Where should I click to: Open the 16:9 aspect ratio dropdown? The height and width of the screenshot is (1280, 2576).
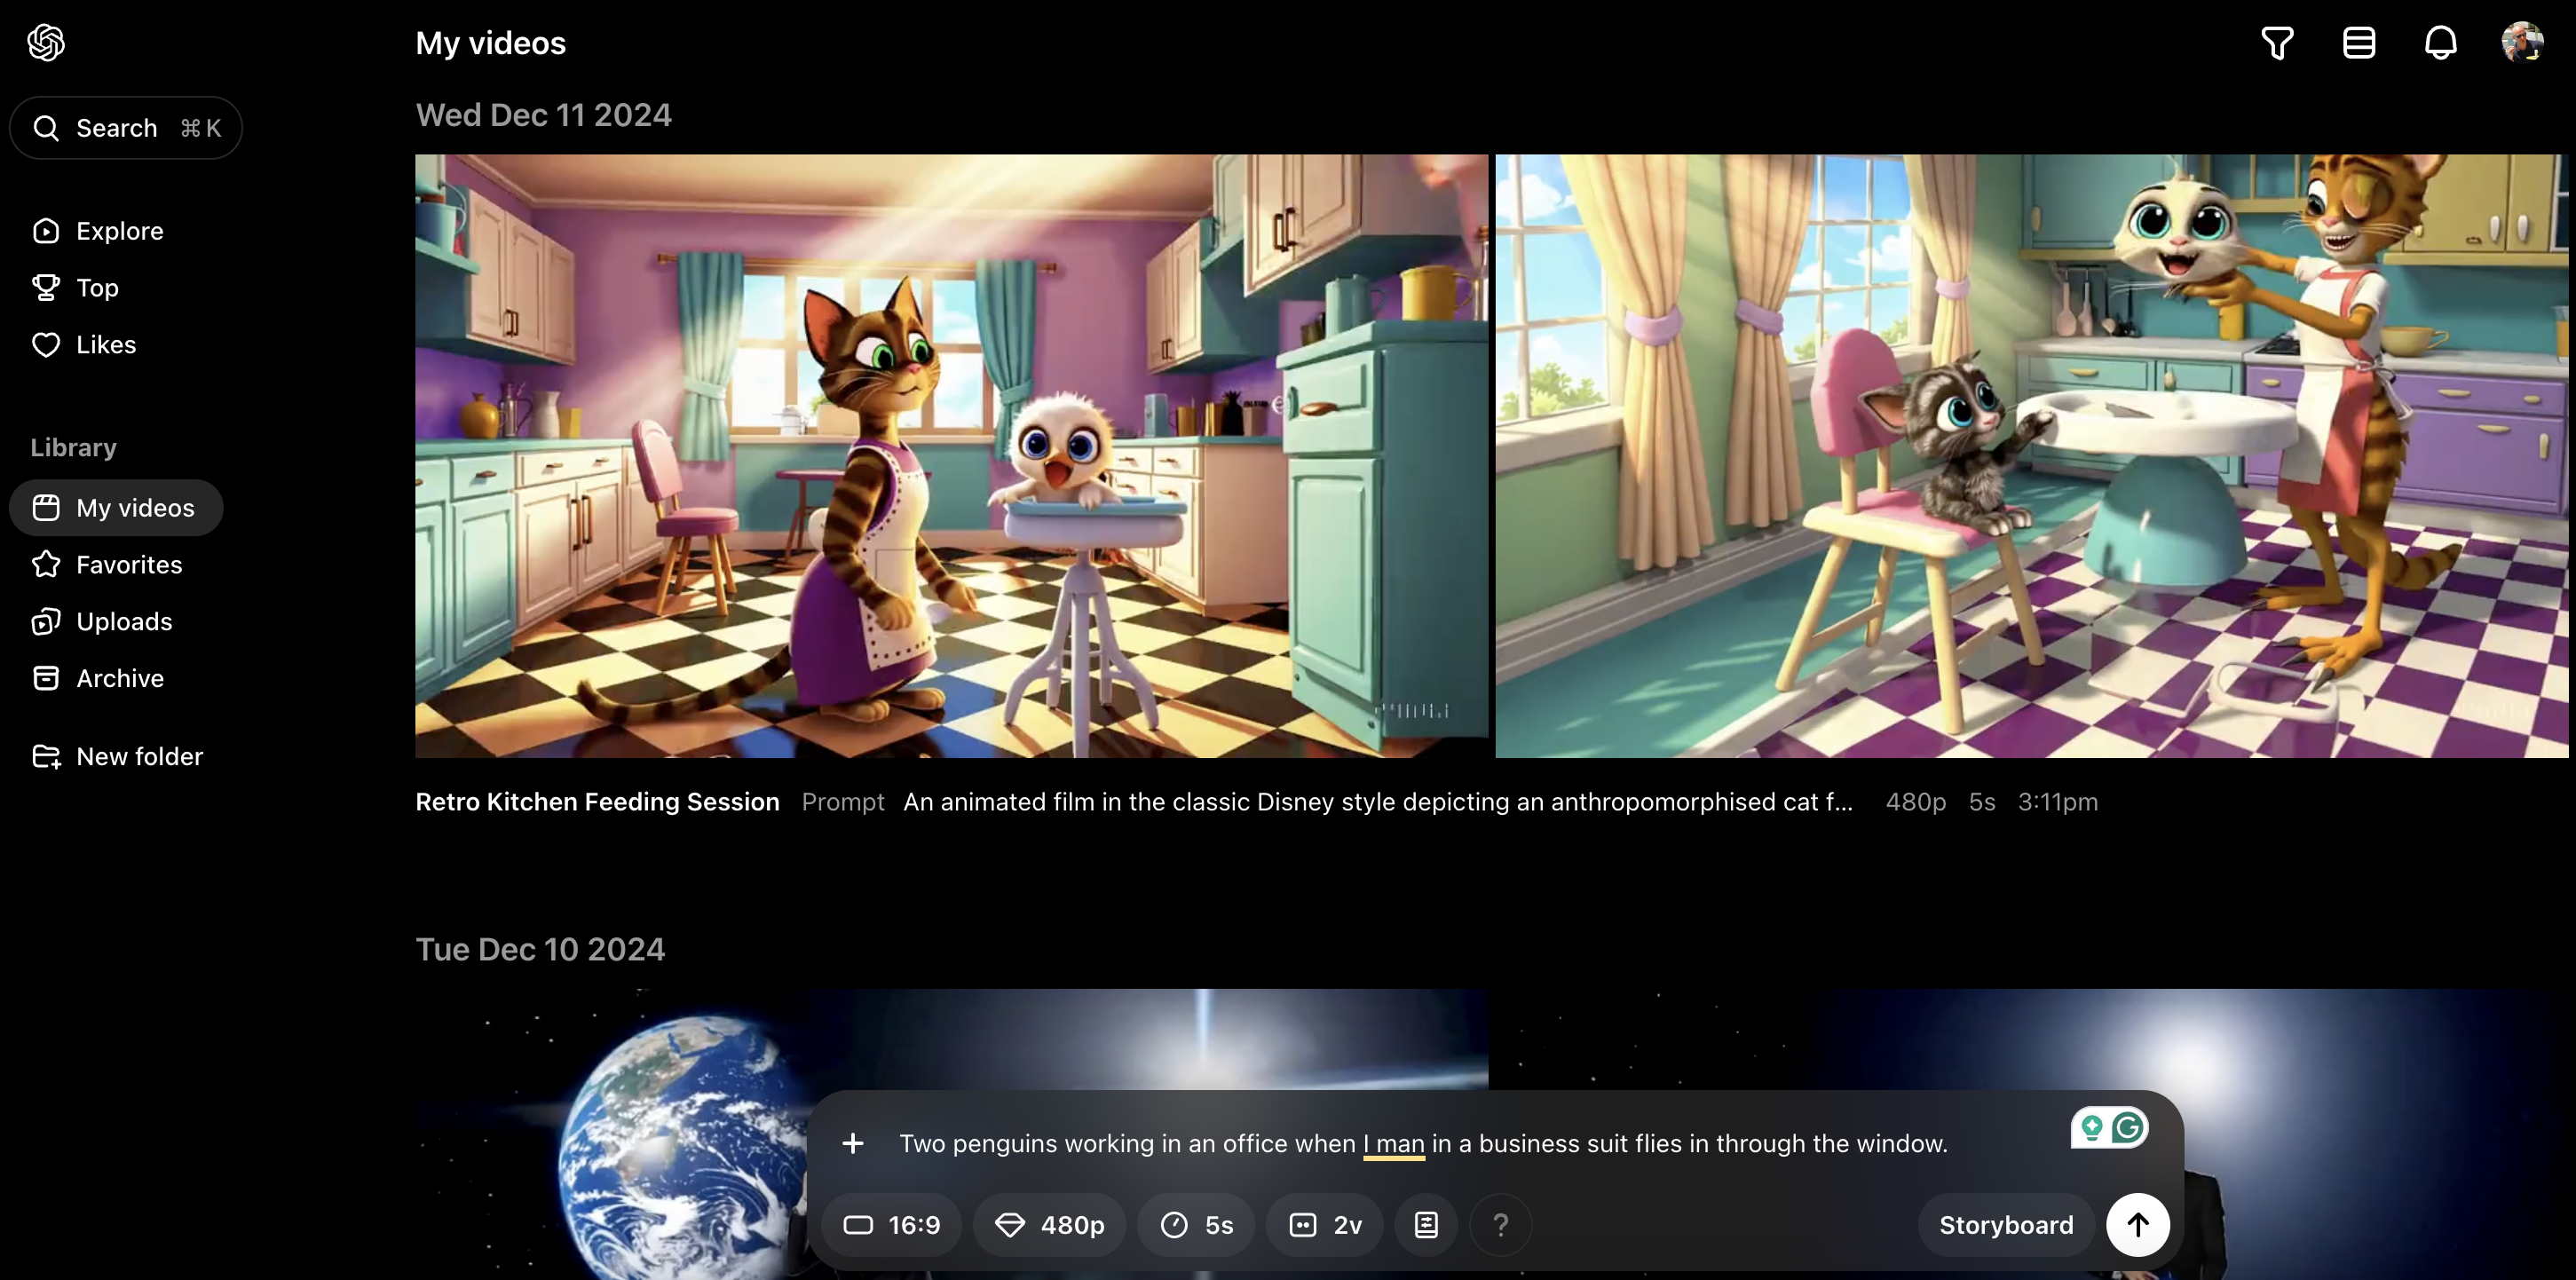click(x=891, y=1225)
